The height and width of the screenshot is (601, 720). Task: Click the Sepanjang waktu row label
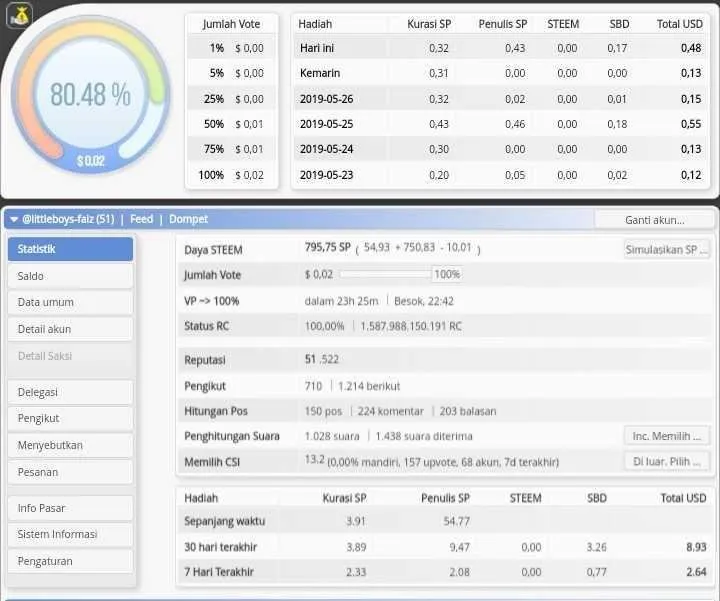[225, 521]
